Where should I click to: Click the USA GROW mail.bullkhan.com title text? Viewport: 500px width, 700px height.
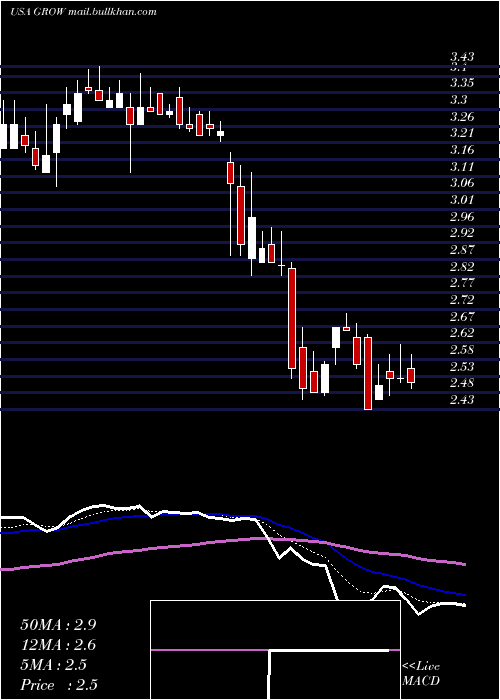click(x=83, y=12)
